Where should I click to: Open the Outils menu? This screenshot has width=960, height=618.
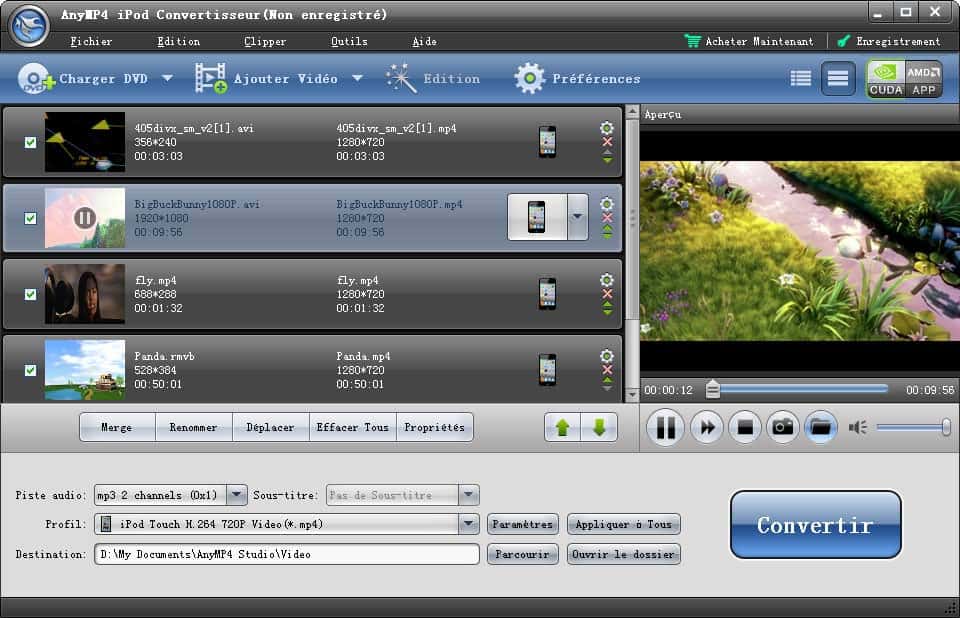pos(349,41)
